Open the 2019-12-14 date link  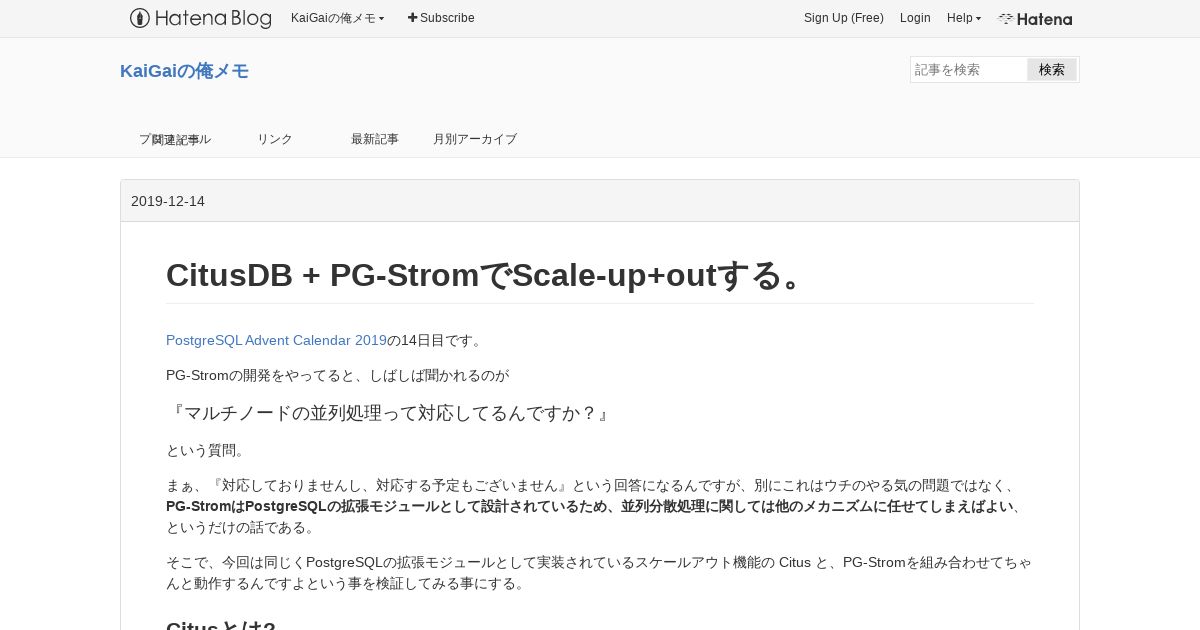coord(168,201)
